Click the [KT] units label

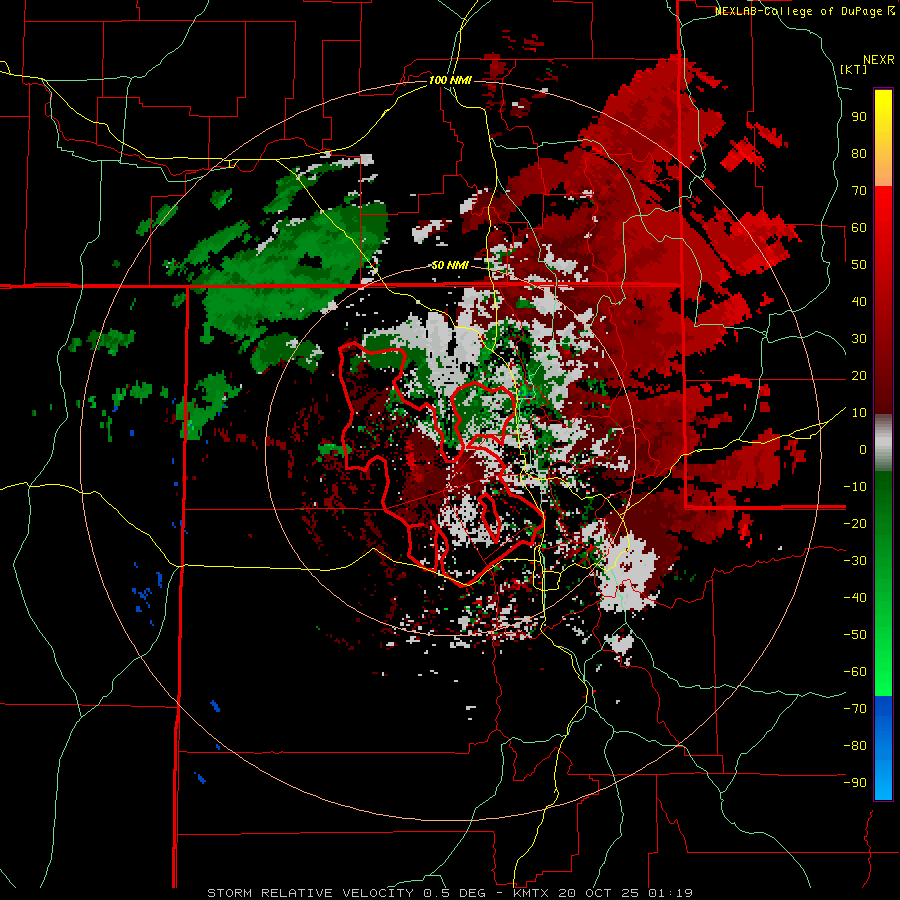(x=853, y=69)
